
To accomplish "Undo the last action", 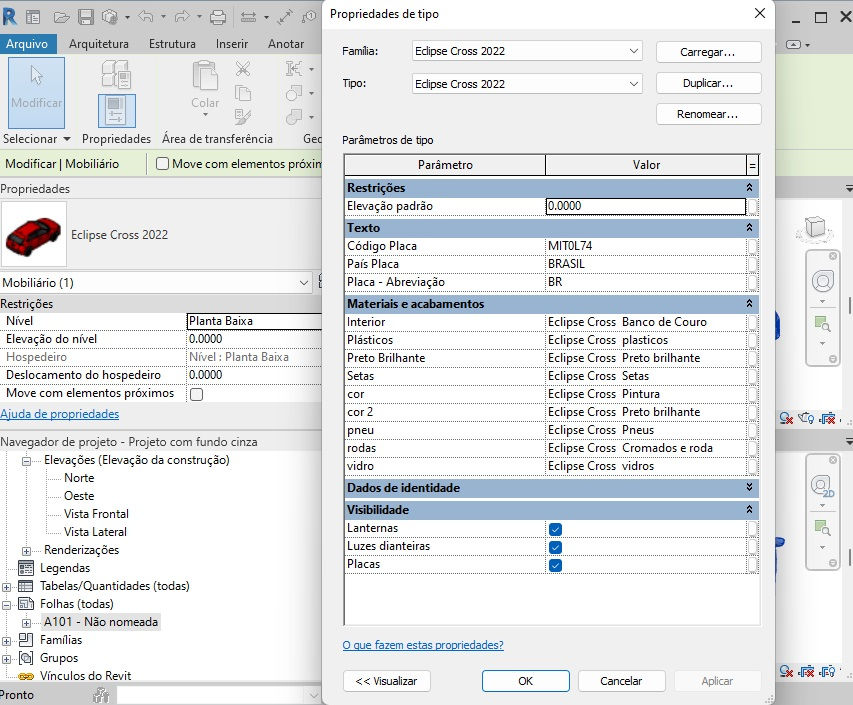I will coord(146,17).
